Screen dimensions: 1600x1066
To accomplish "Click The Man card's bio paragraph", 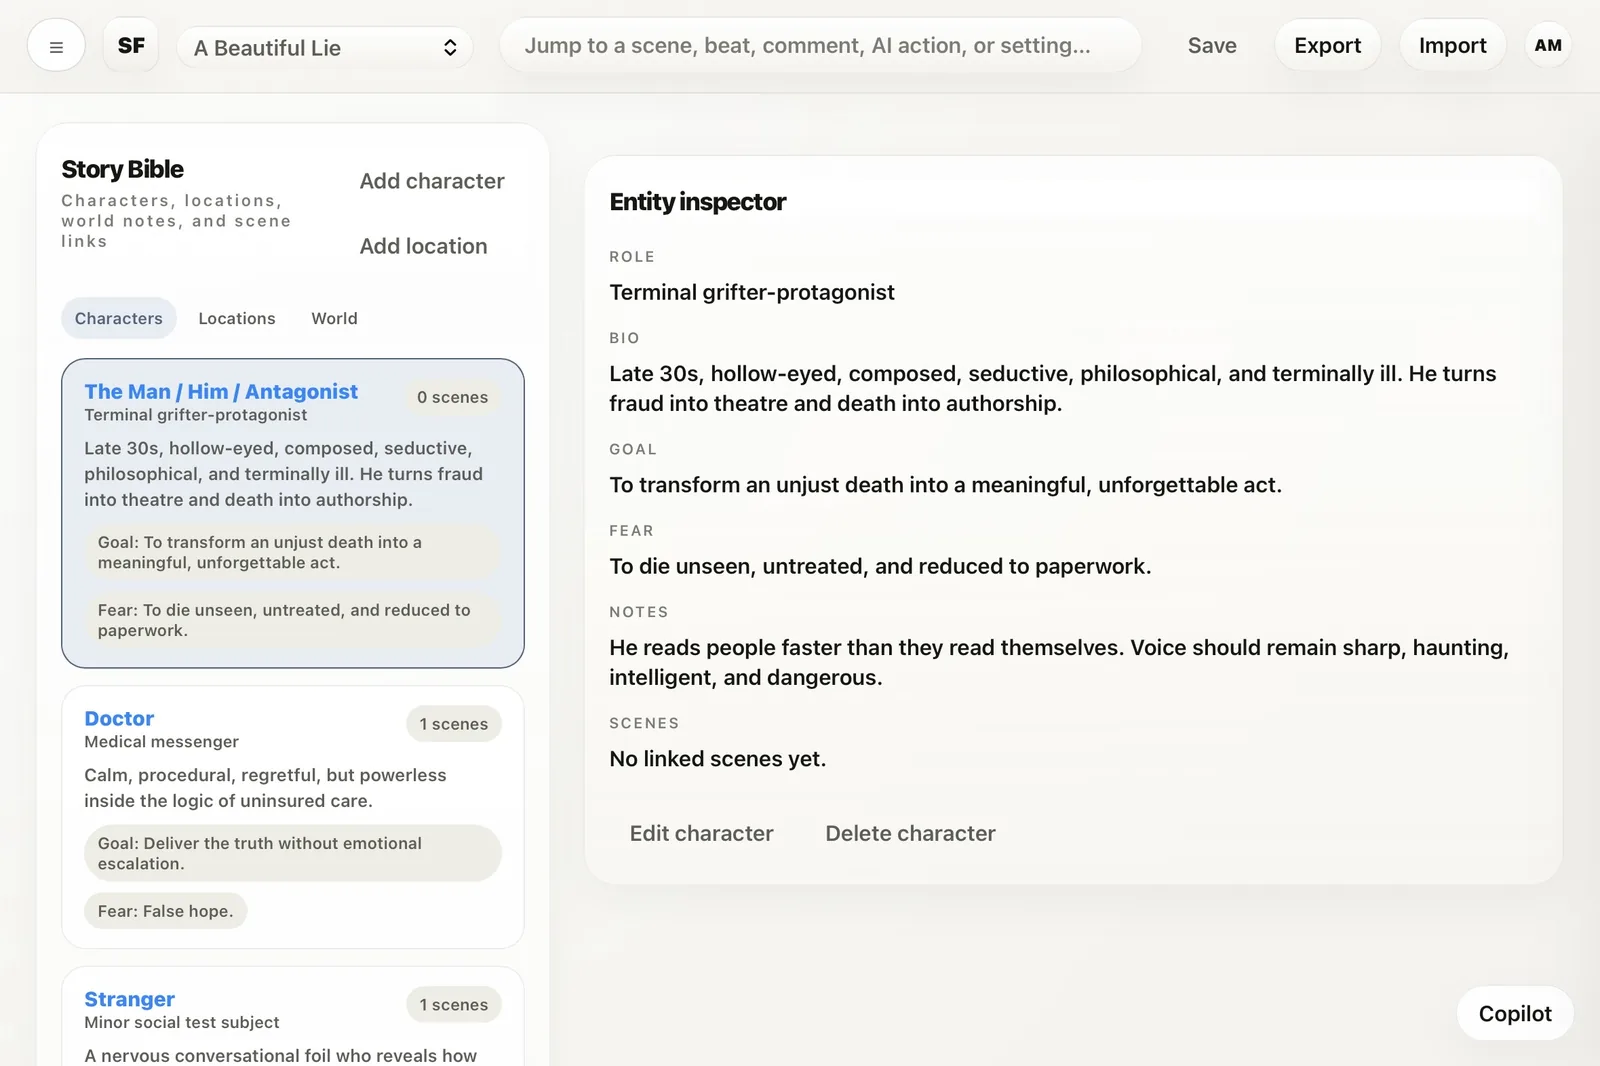I will (x=284, y=474).
